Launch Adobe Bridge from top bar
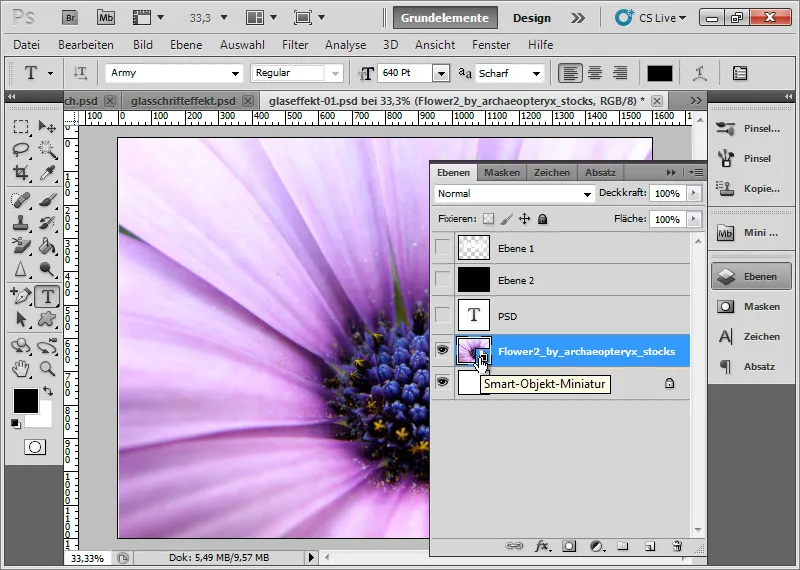Screen dimensions: 800x570 [x=70, y=18]
